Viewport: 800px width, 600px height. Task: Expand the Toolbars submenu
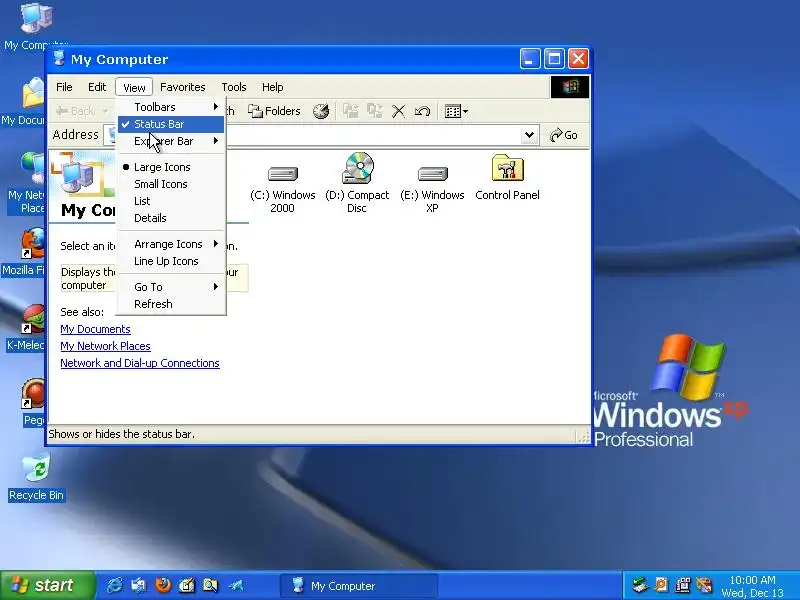(x=171, y=107)
